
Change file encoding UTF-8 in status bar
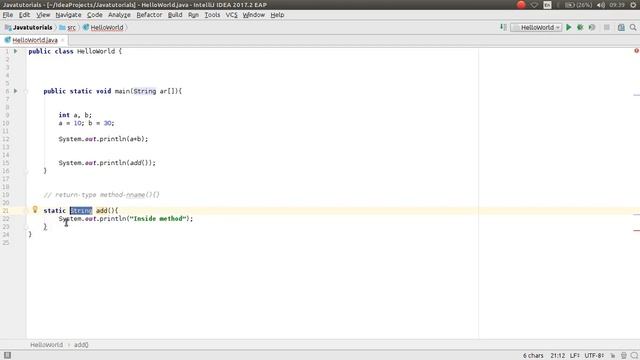594,356
